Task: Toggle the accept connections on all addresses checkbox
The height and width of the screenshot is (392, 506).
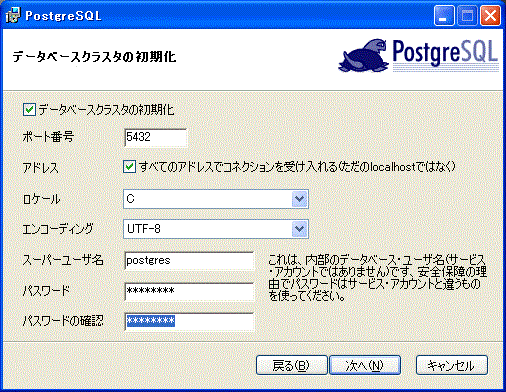Action: tap(129, 166)
